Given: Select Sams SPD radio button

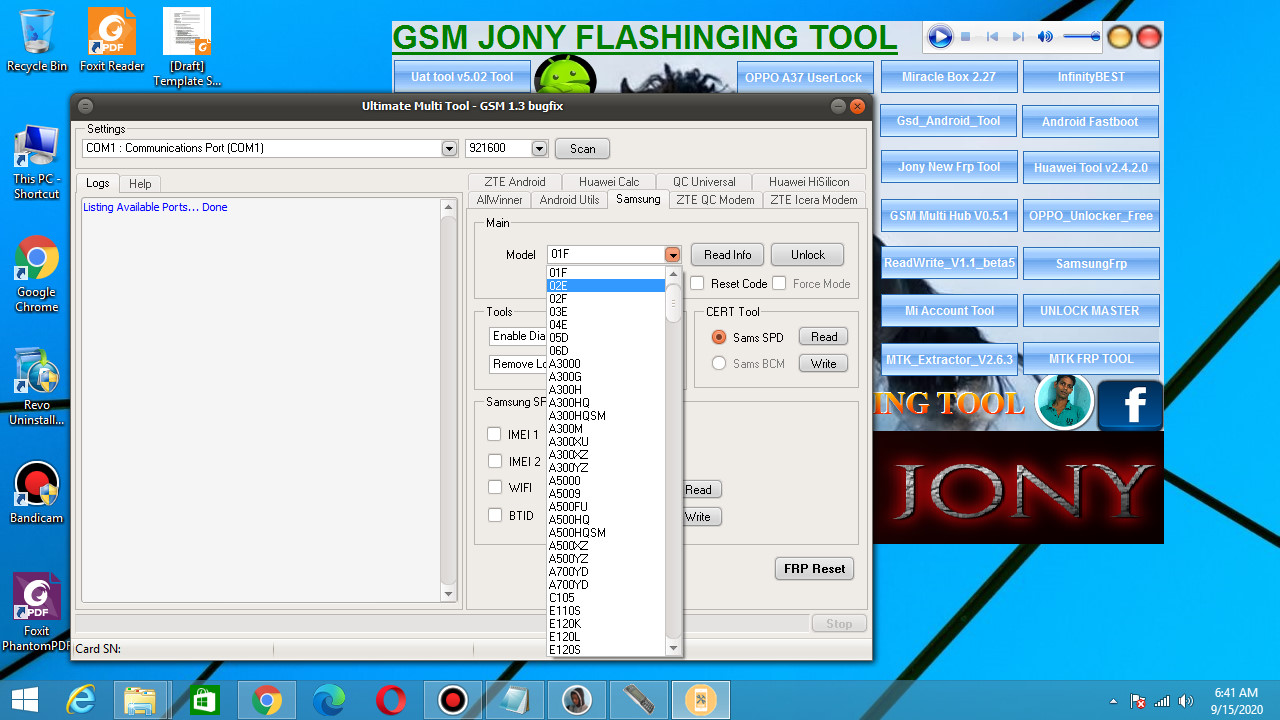Looking at the screenshot, I should pos(718,337).
